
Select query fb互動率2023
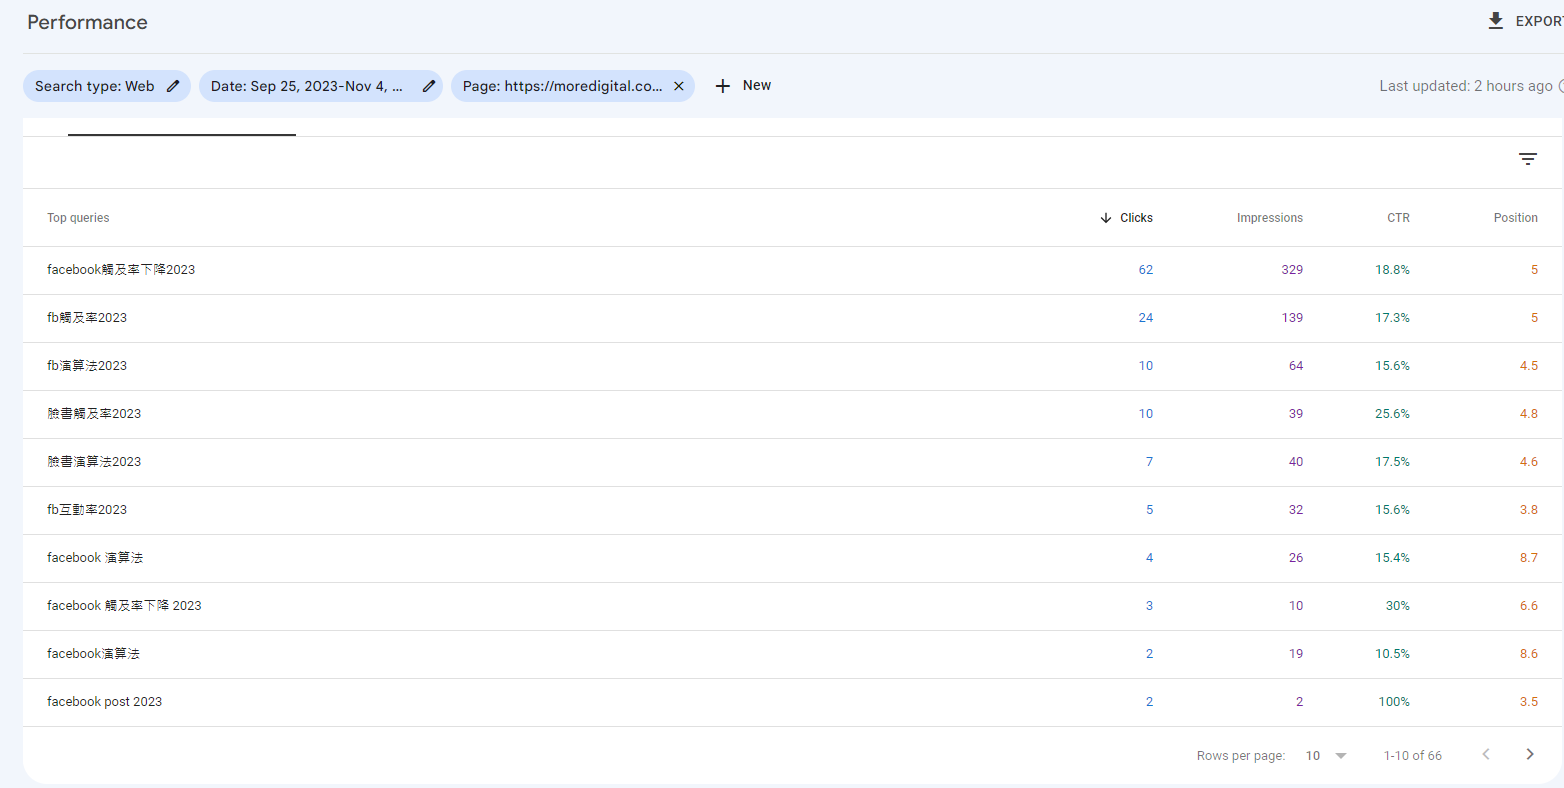(x=87, y=510)
